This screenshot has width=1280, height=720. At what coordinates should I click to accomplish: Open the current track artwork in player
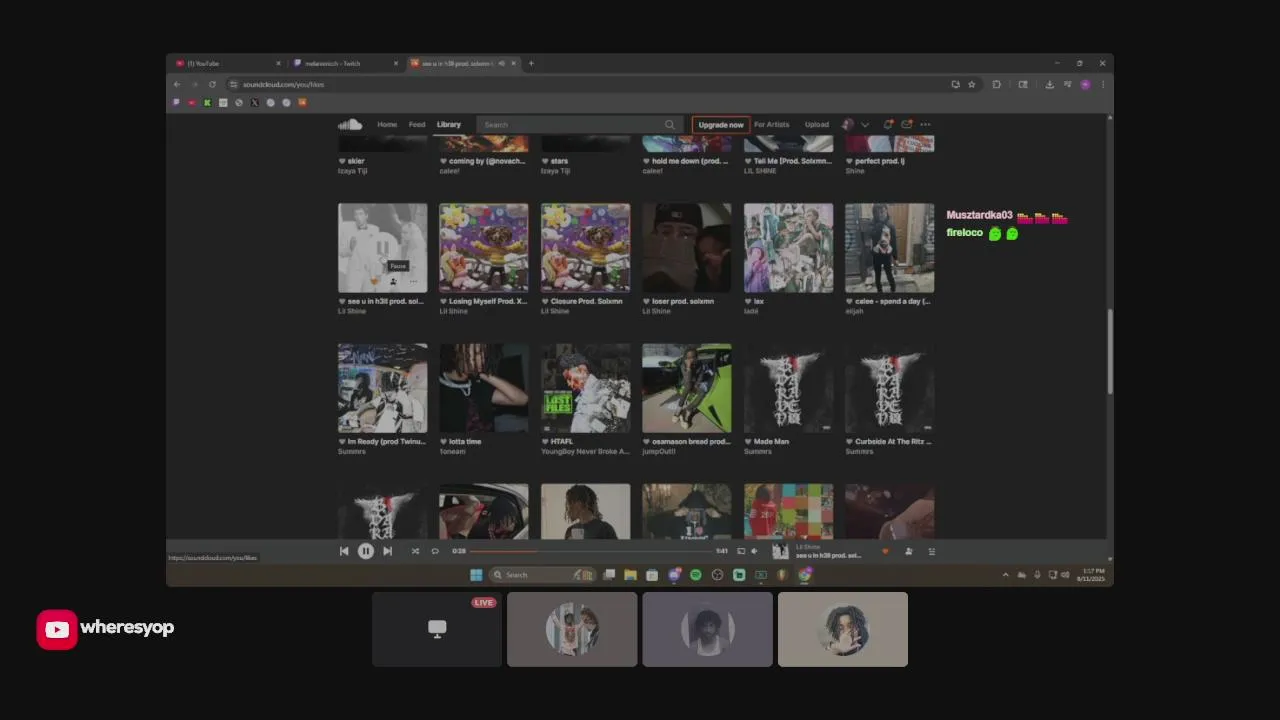(780, 551)
